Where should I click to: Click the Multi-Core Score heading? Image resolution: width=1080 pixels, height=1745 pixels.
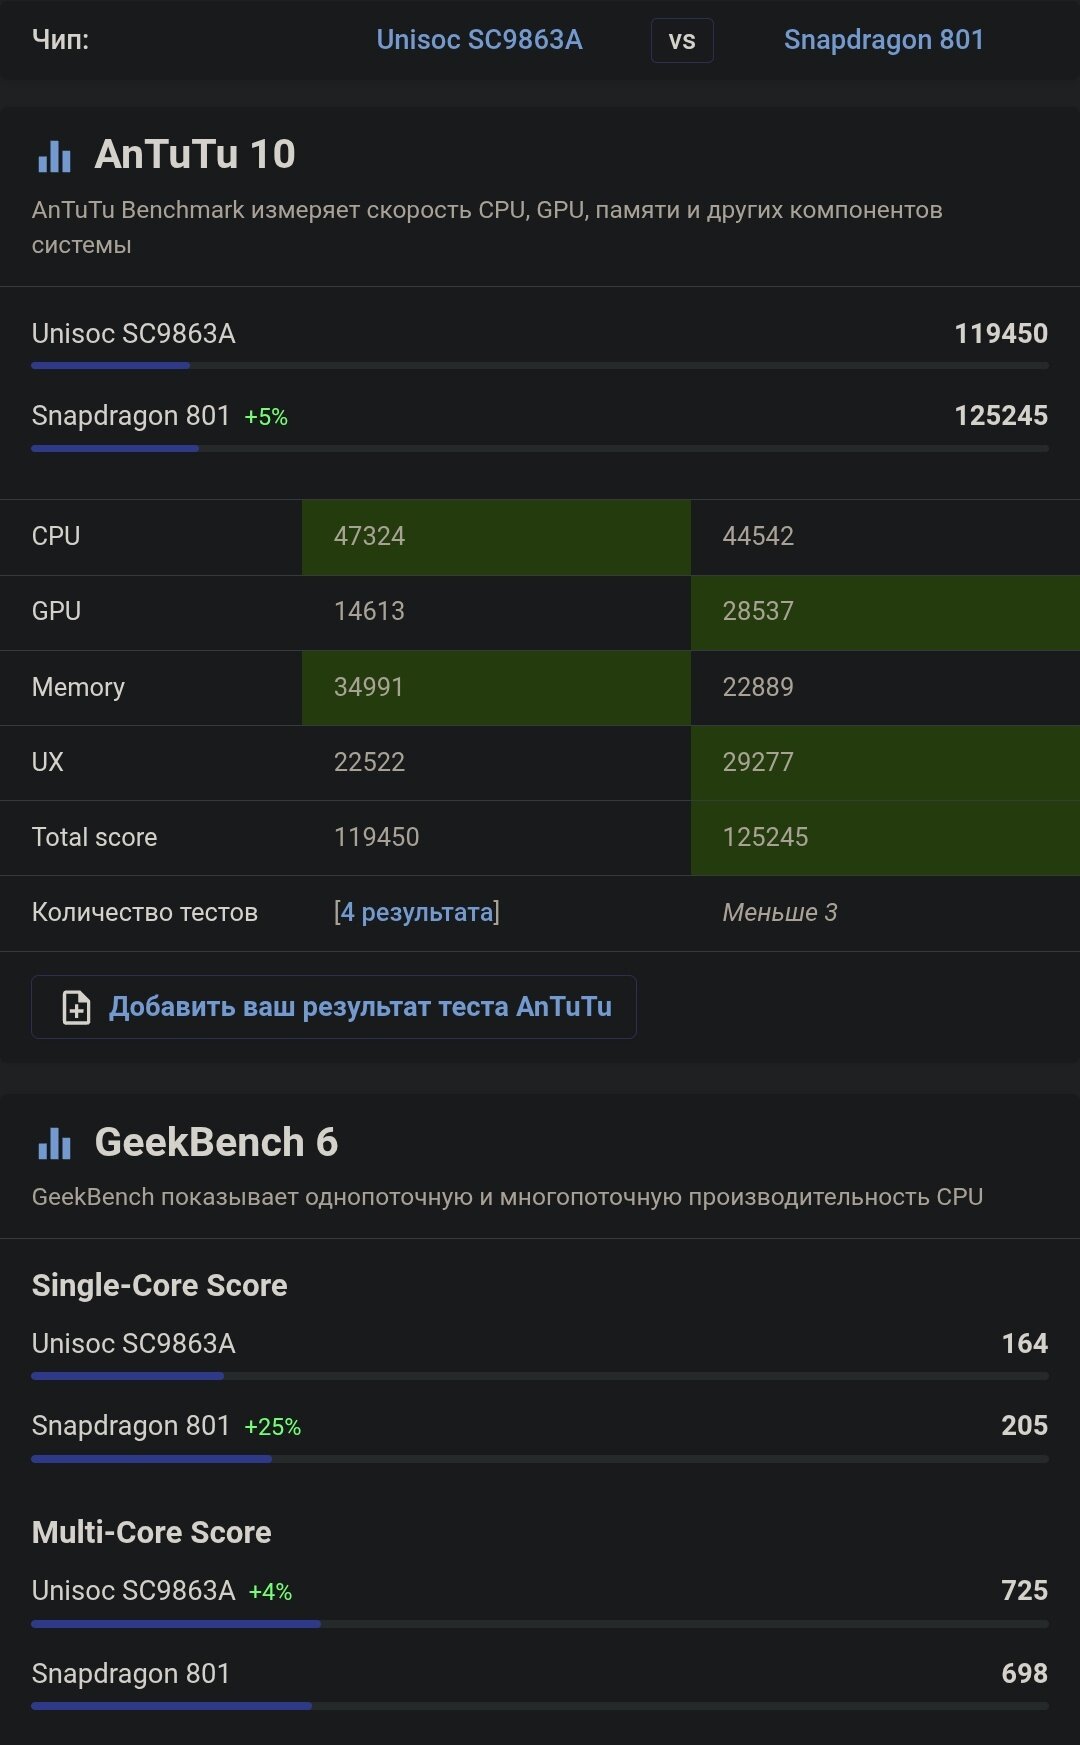click(152, 1532)
